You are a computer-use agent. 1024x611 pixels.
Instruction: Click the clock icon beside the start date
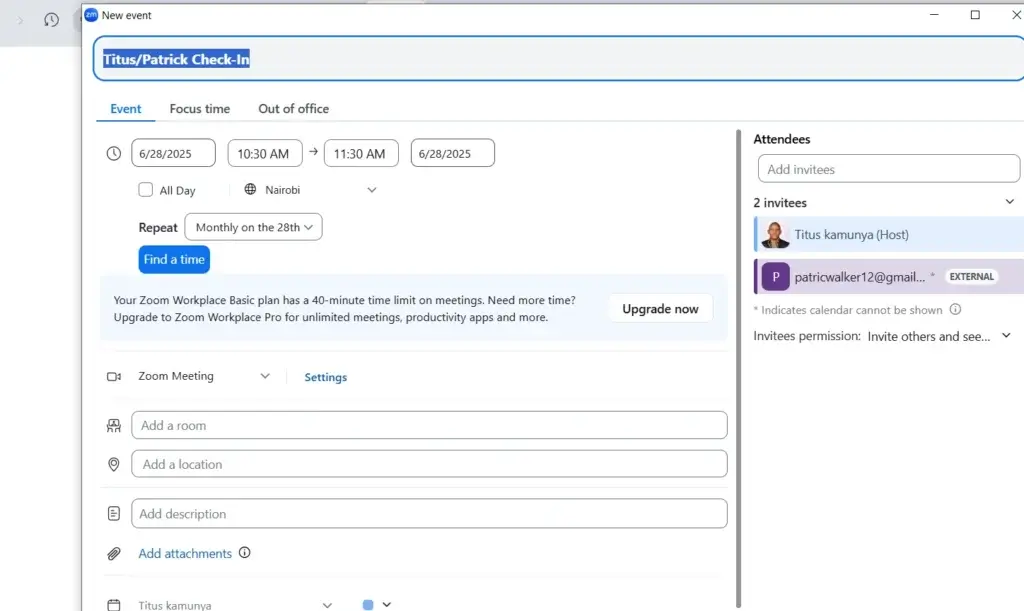114,153
